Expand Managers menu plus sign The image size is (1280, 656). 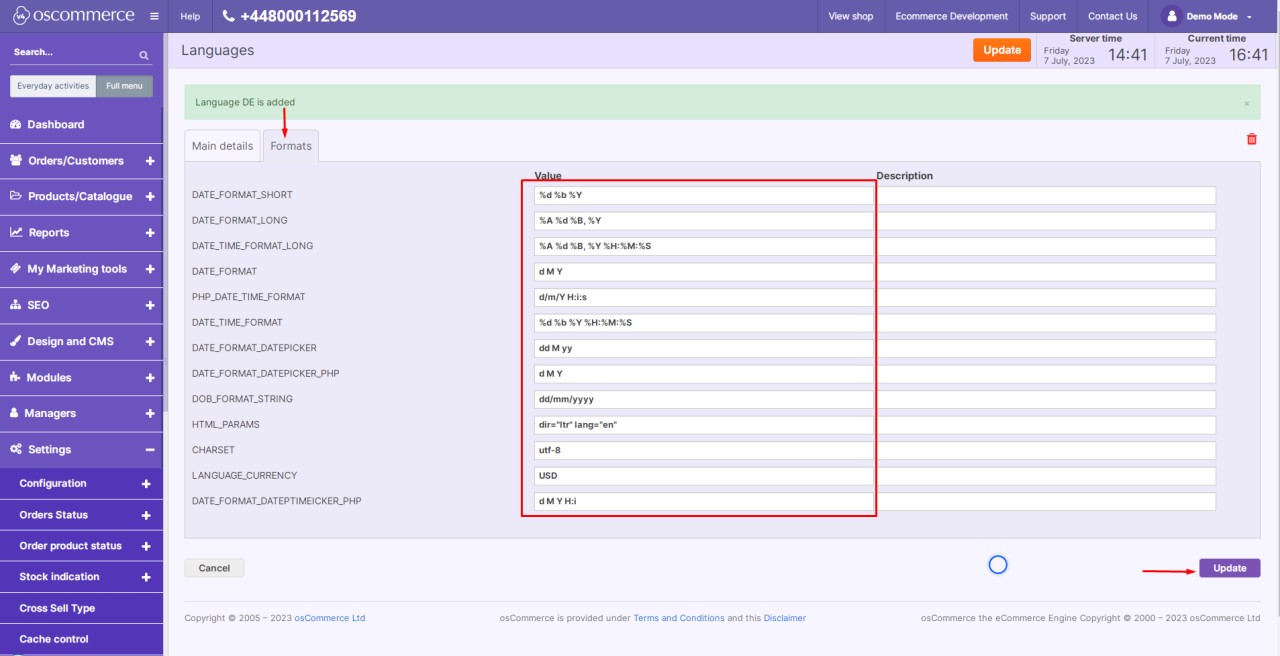pos(150,413)
